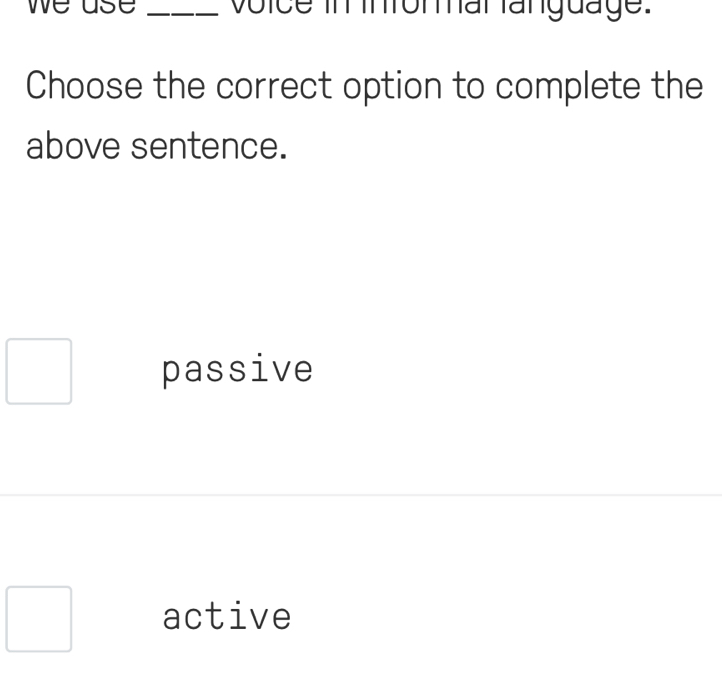Click the word 'above' in the instructions
Viewport: 722px width, 690px height.
(x=73, y=146)
